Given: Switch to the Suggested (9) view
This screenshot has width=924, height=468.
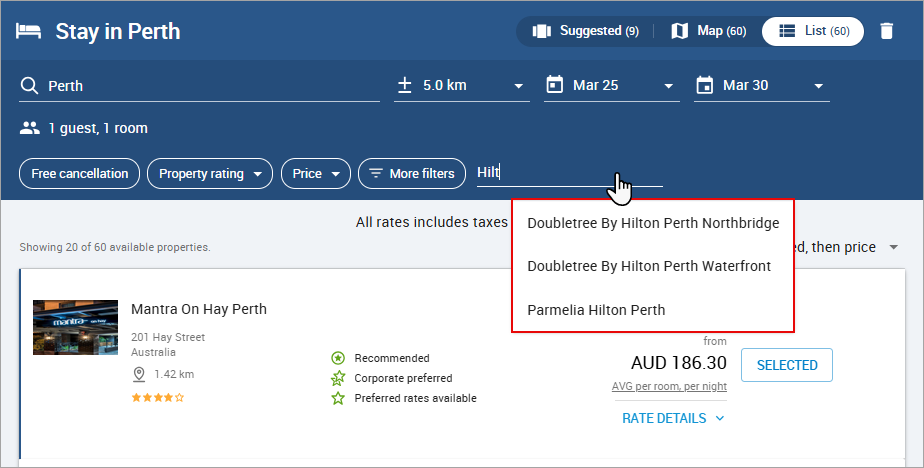Looking at the screenshot, I should pos(586,31).
